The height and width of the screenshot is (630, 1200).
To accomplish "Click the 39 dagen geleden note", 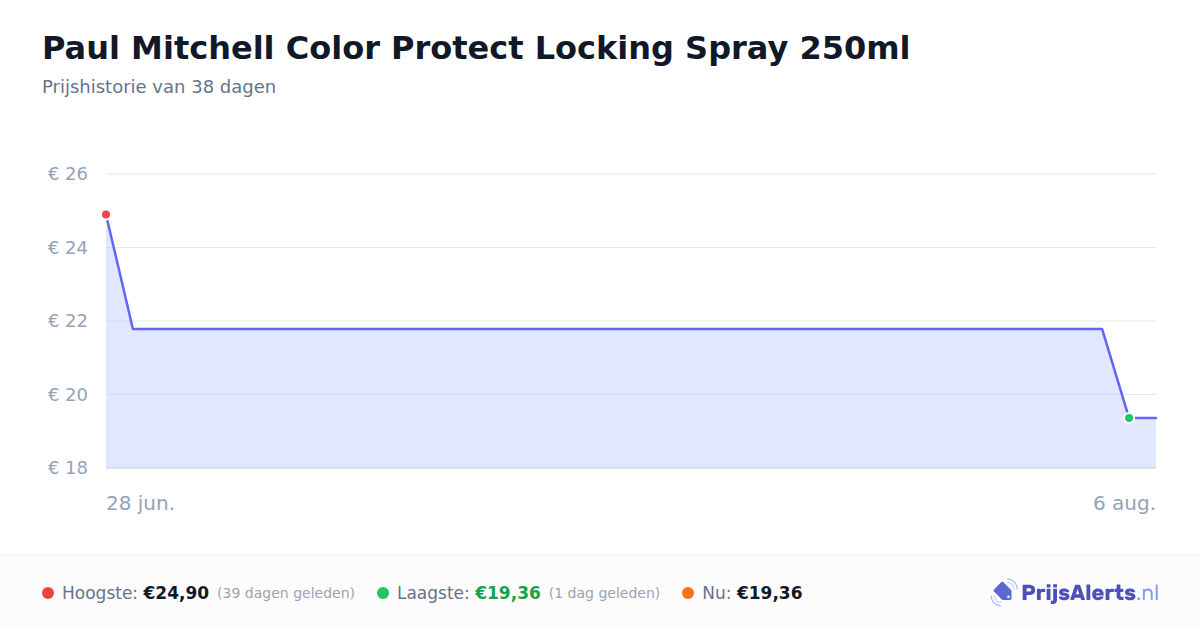I will 286,593.
